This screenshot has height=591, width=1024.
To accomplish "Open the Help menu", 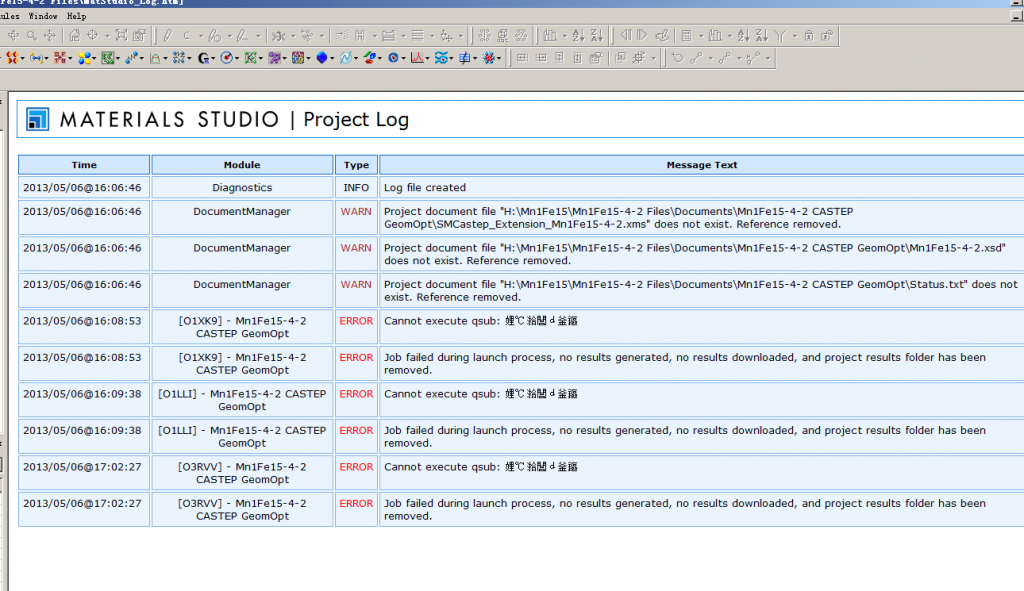I will tap(76, 16).
